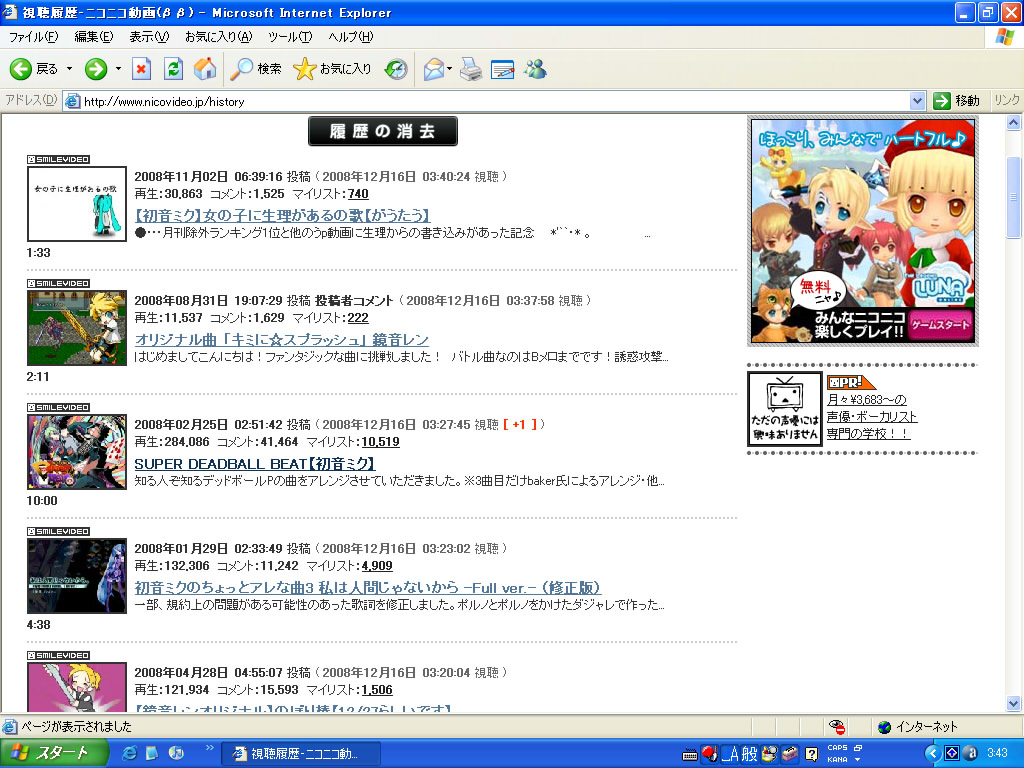Open the 声優・ボーカリスト PR link

872,417
